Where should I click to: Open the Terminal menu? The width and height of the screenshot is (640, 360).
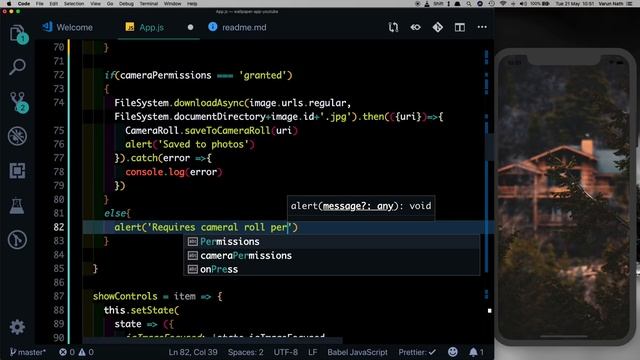149,4
